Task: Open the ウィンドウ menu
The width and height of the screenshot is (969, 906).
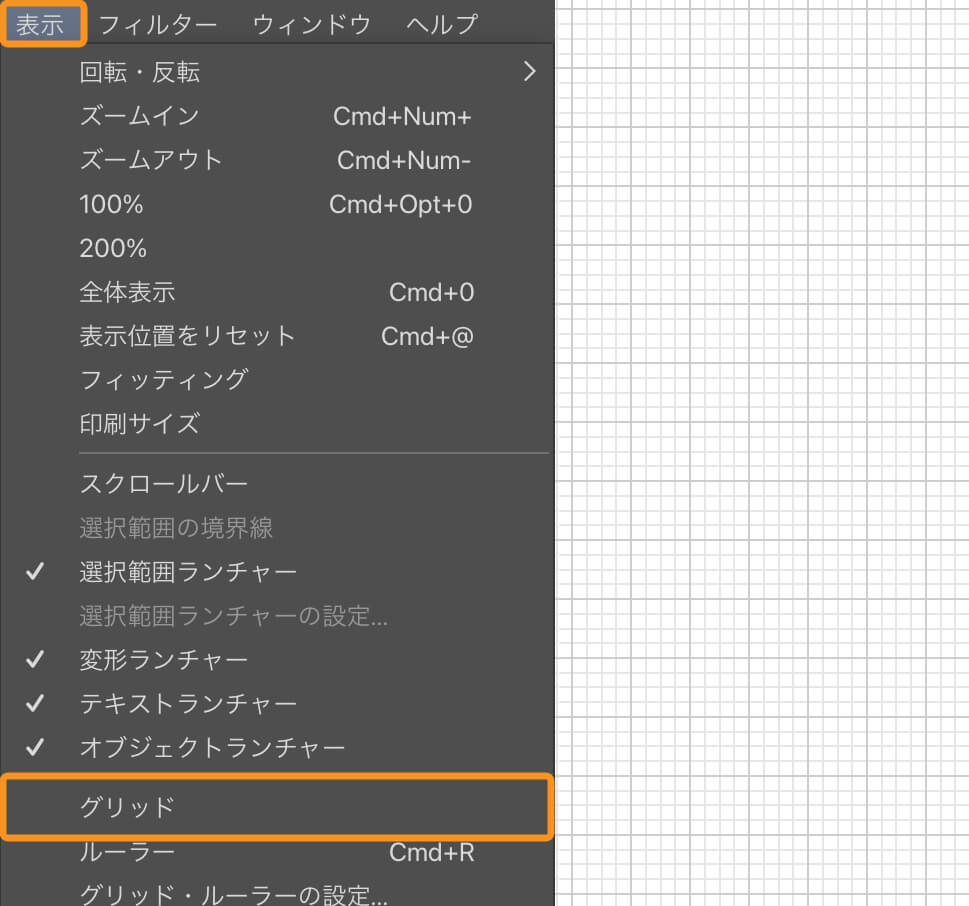Action: pos(310,23)
